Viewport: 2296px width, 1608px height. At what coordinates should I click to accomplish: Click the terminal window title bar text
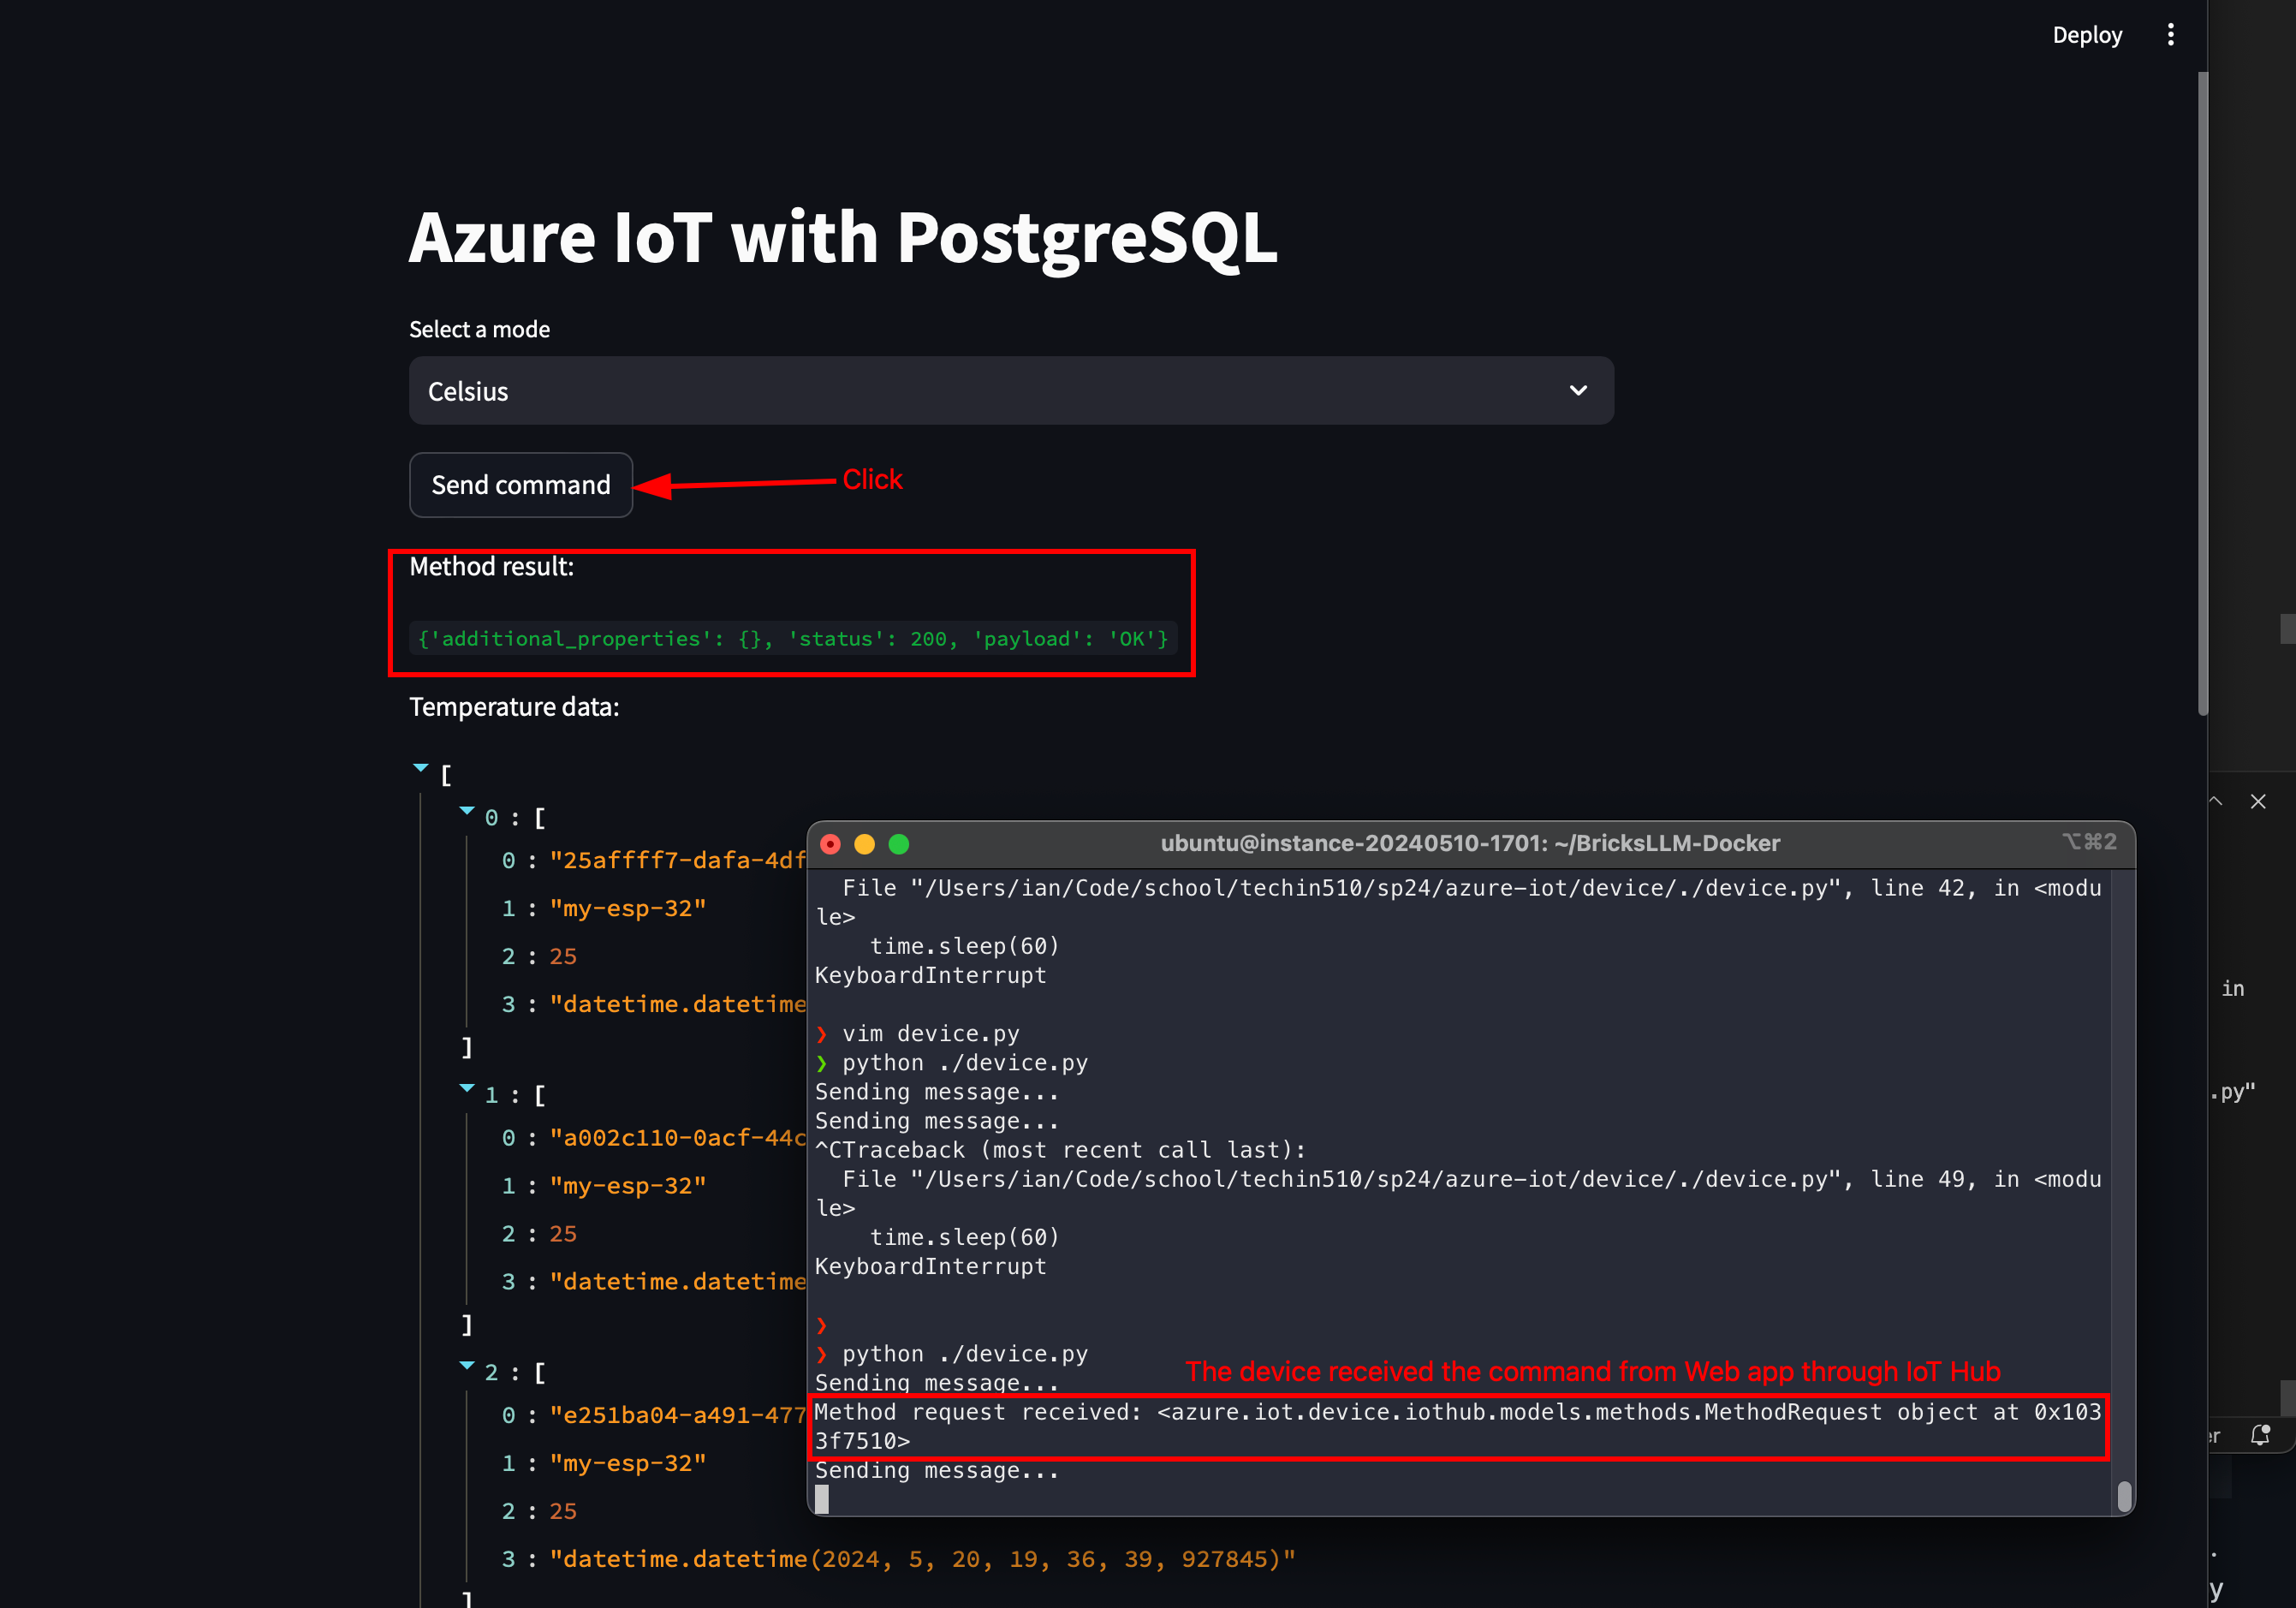tap(1469, 843)
